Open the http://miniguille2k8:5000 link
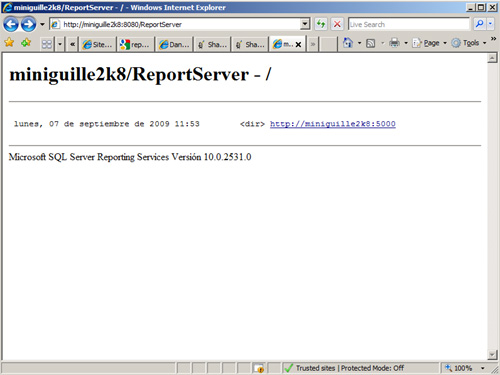 [x=333, y=124]
